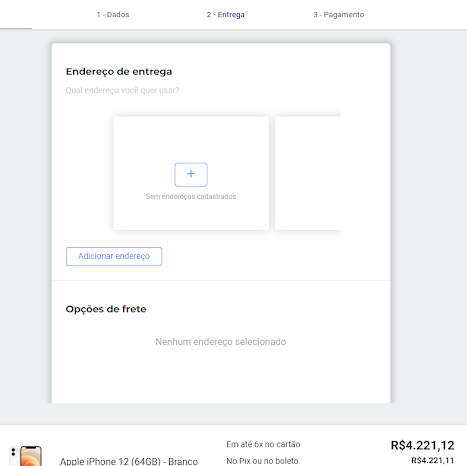The height and width of the screenshot is (466, 467).
Task: Click the camera dots on the phone image
Action: (13, 452)
